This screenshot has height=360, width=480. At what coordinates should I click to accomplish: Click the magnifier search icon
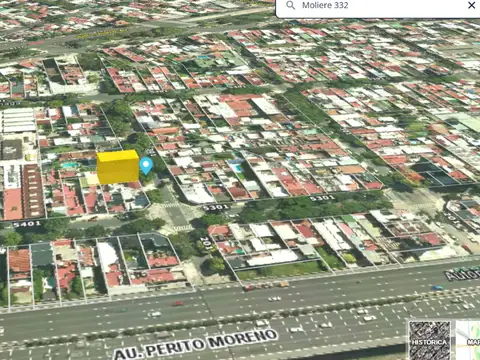(x=290, y=5)
